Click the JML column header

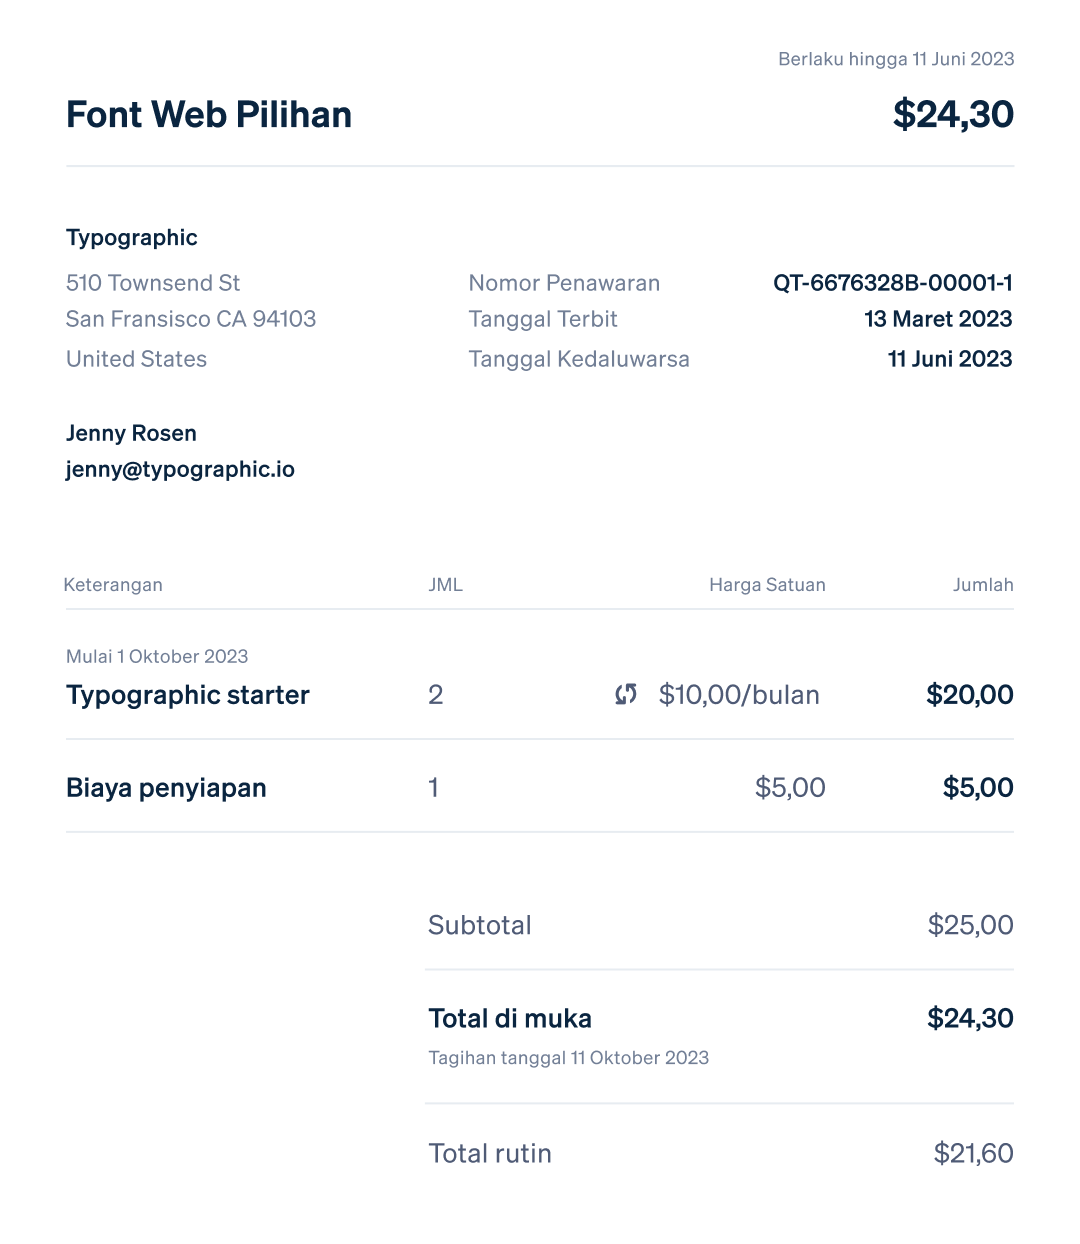(446, 585)
